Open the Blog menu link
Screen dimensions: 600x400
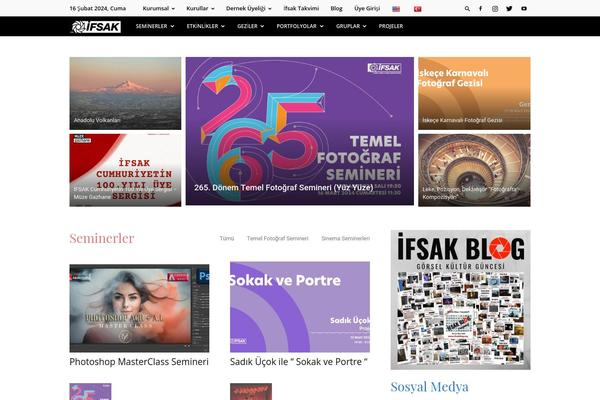point(336,8)
